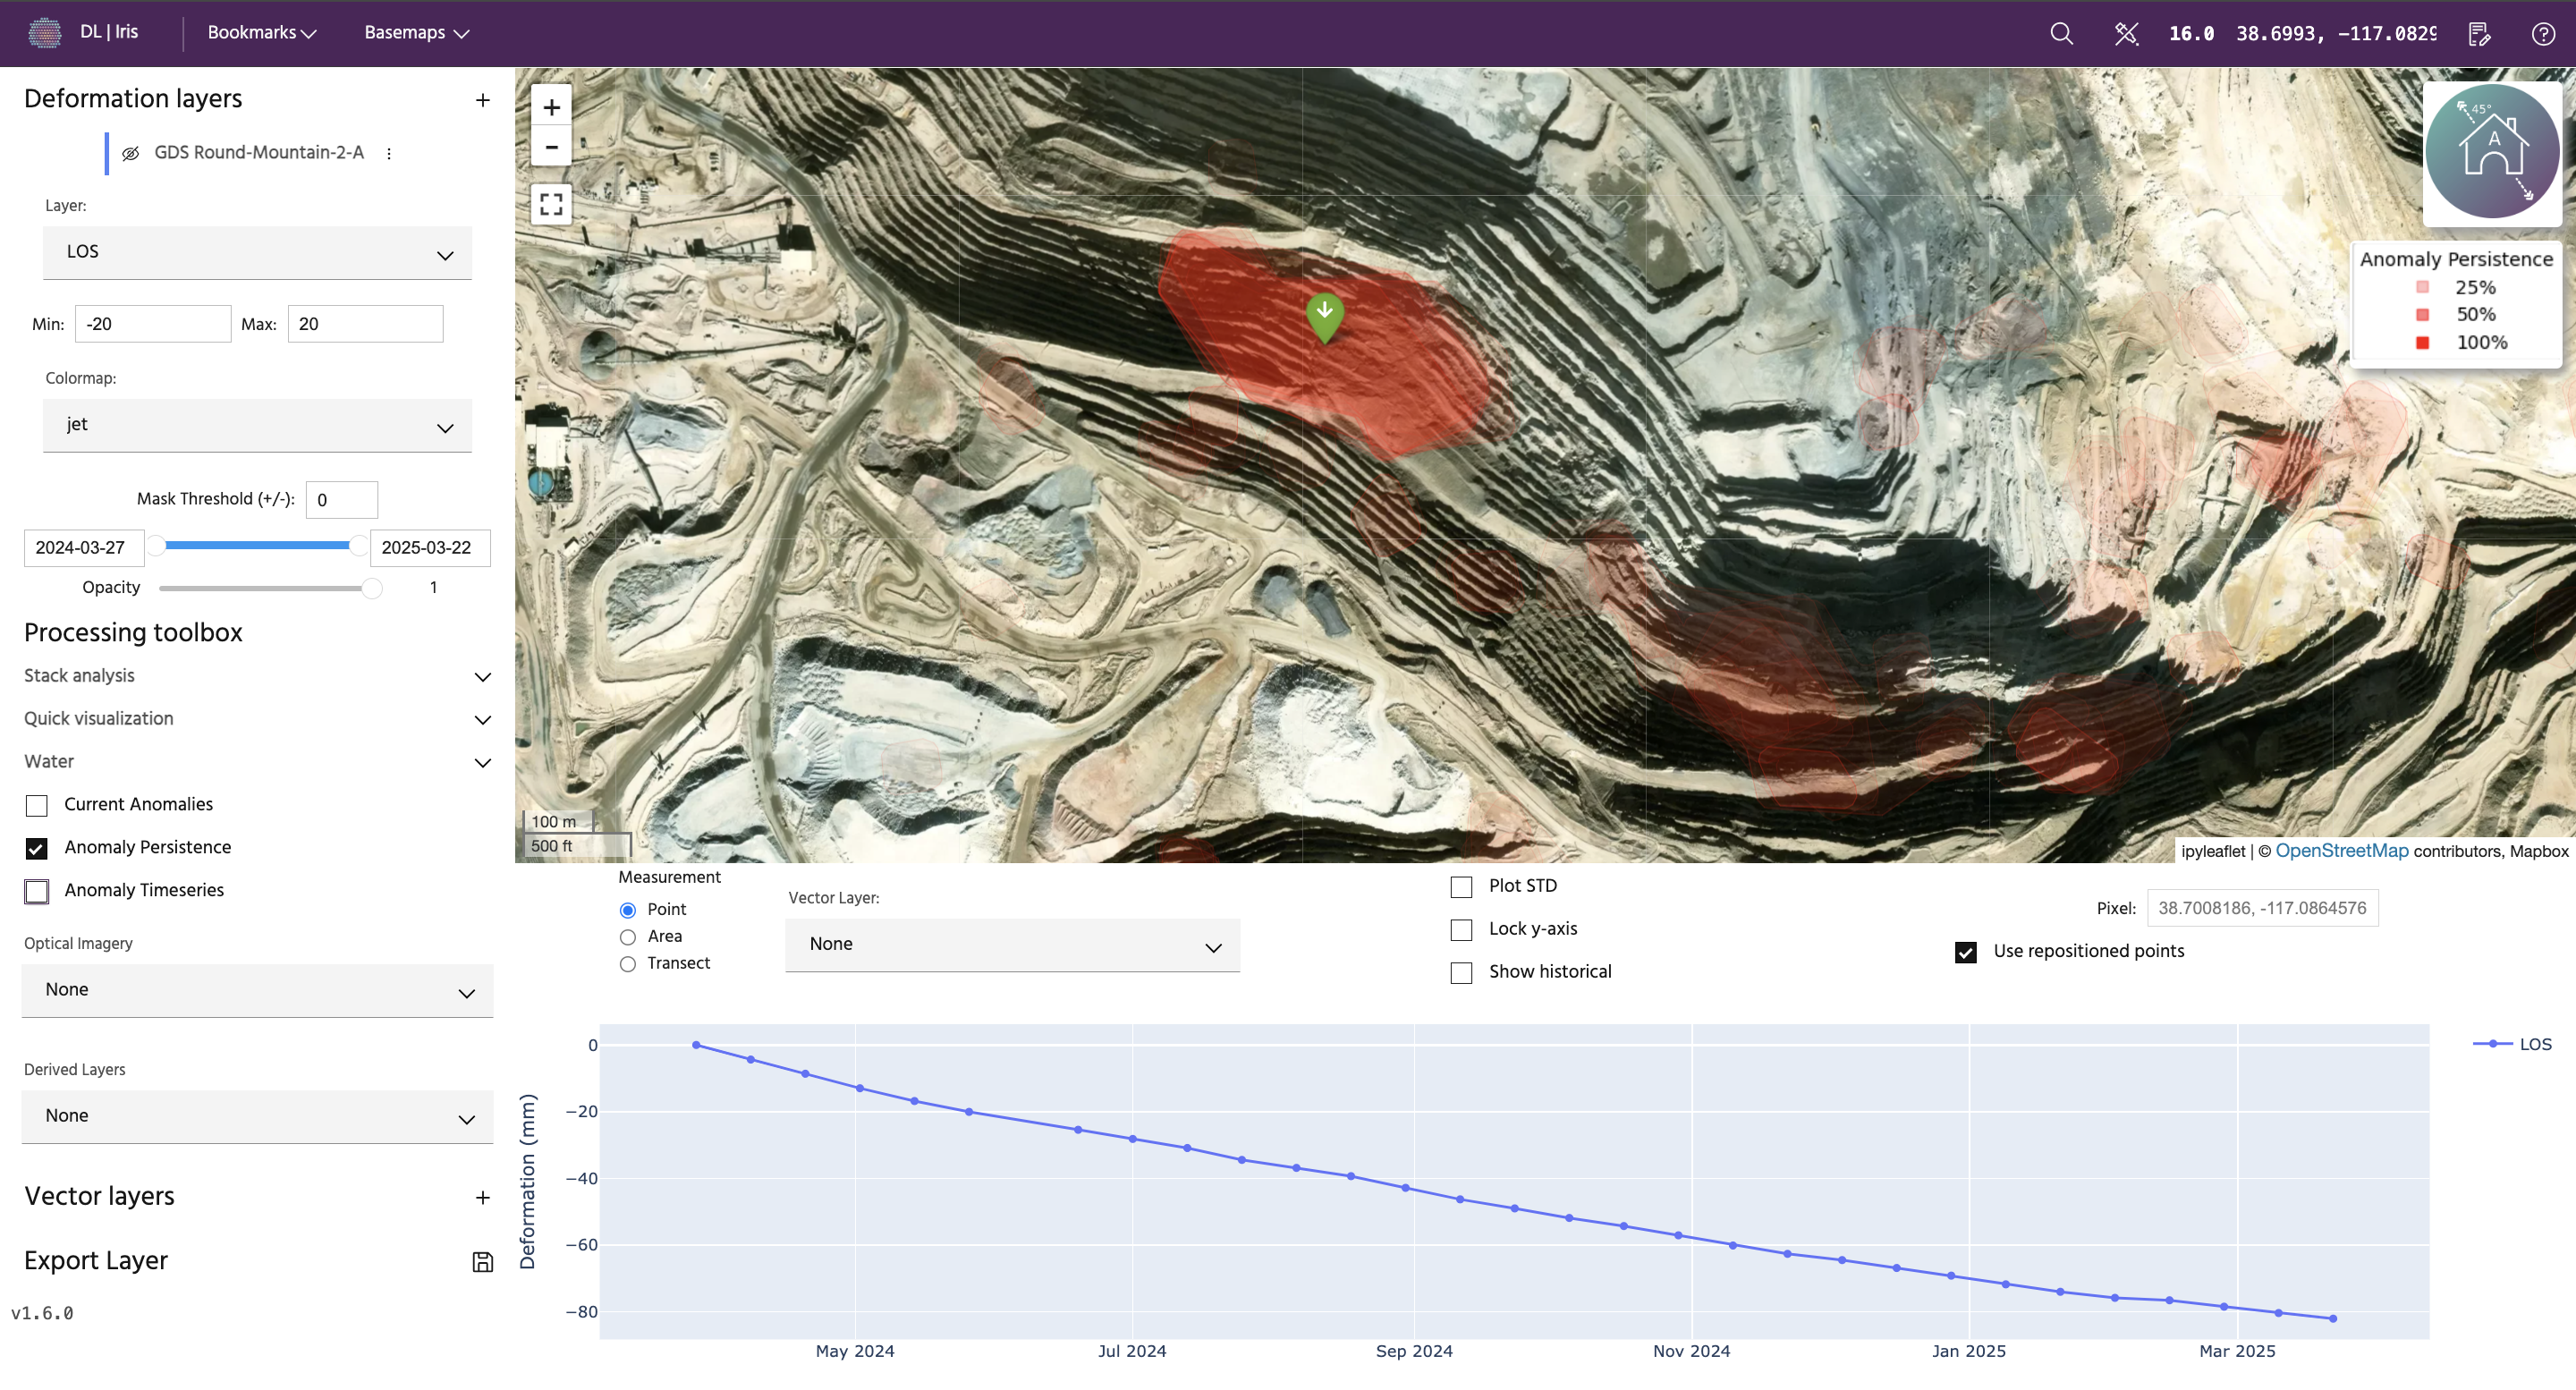
Task: Enter fullscreen map view
Action: tap(551, 205)
